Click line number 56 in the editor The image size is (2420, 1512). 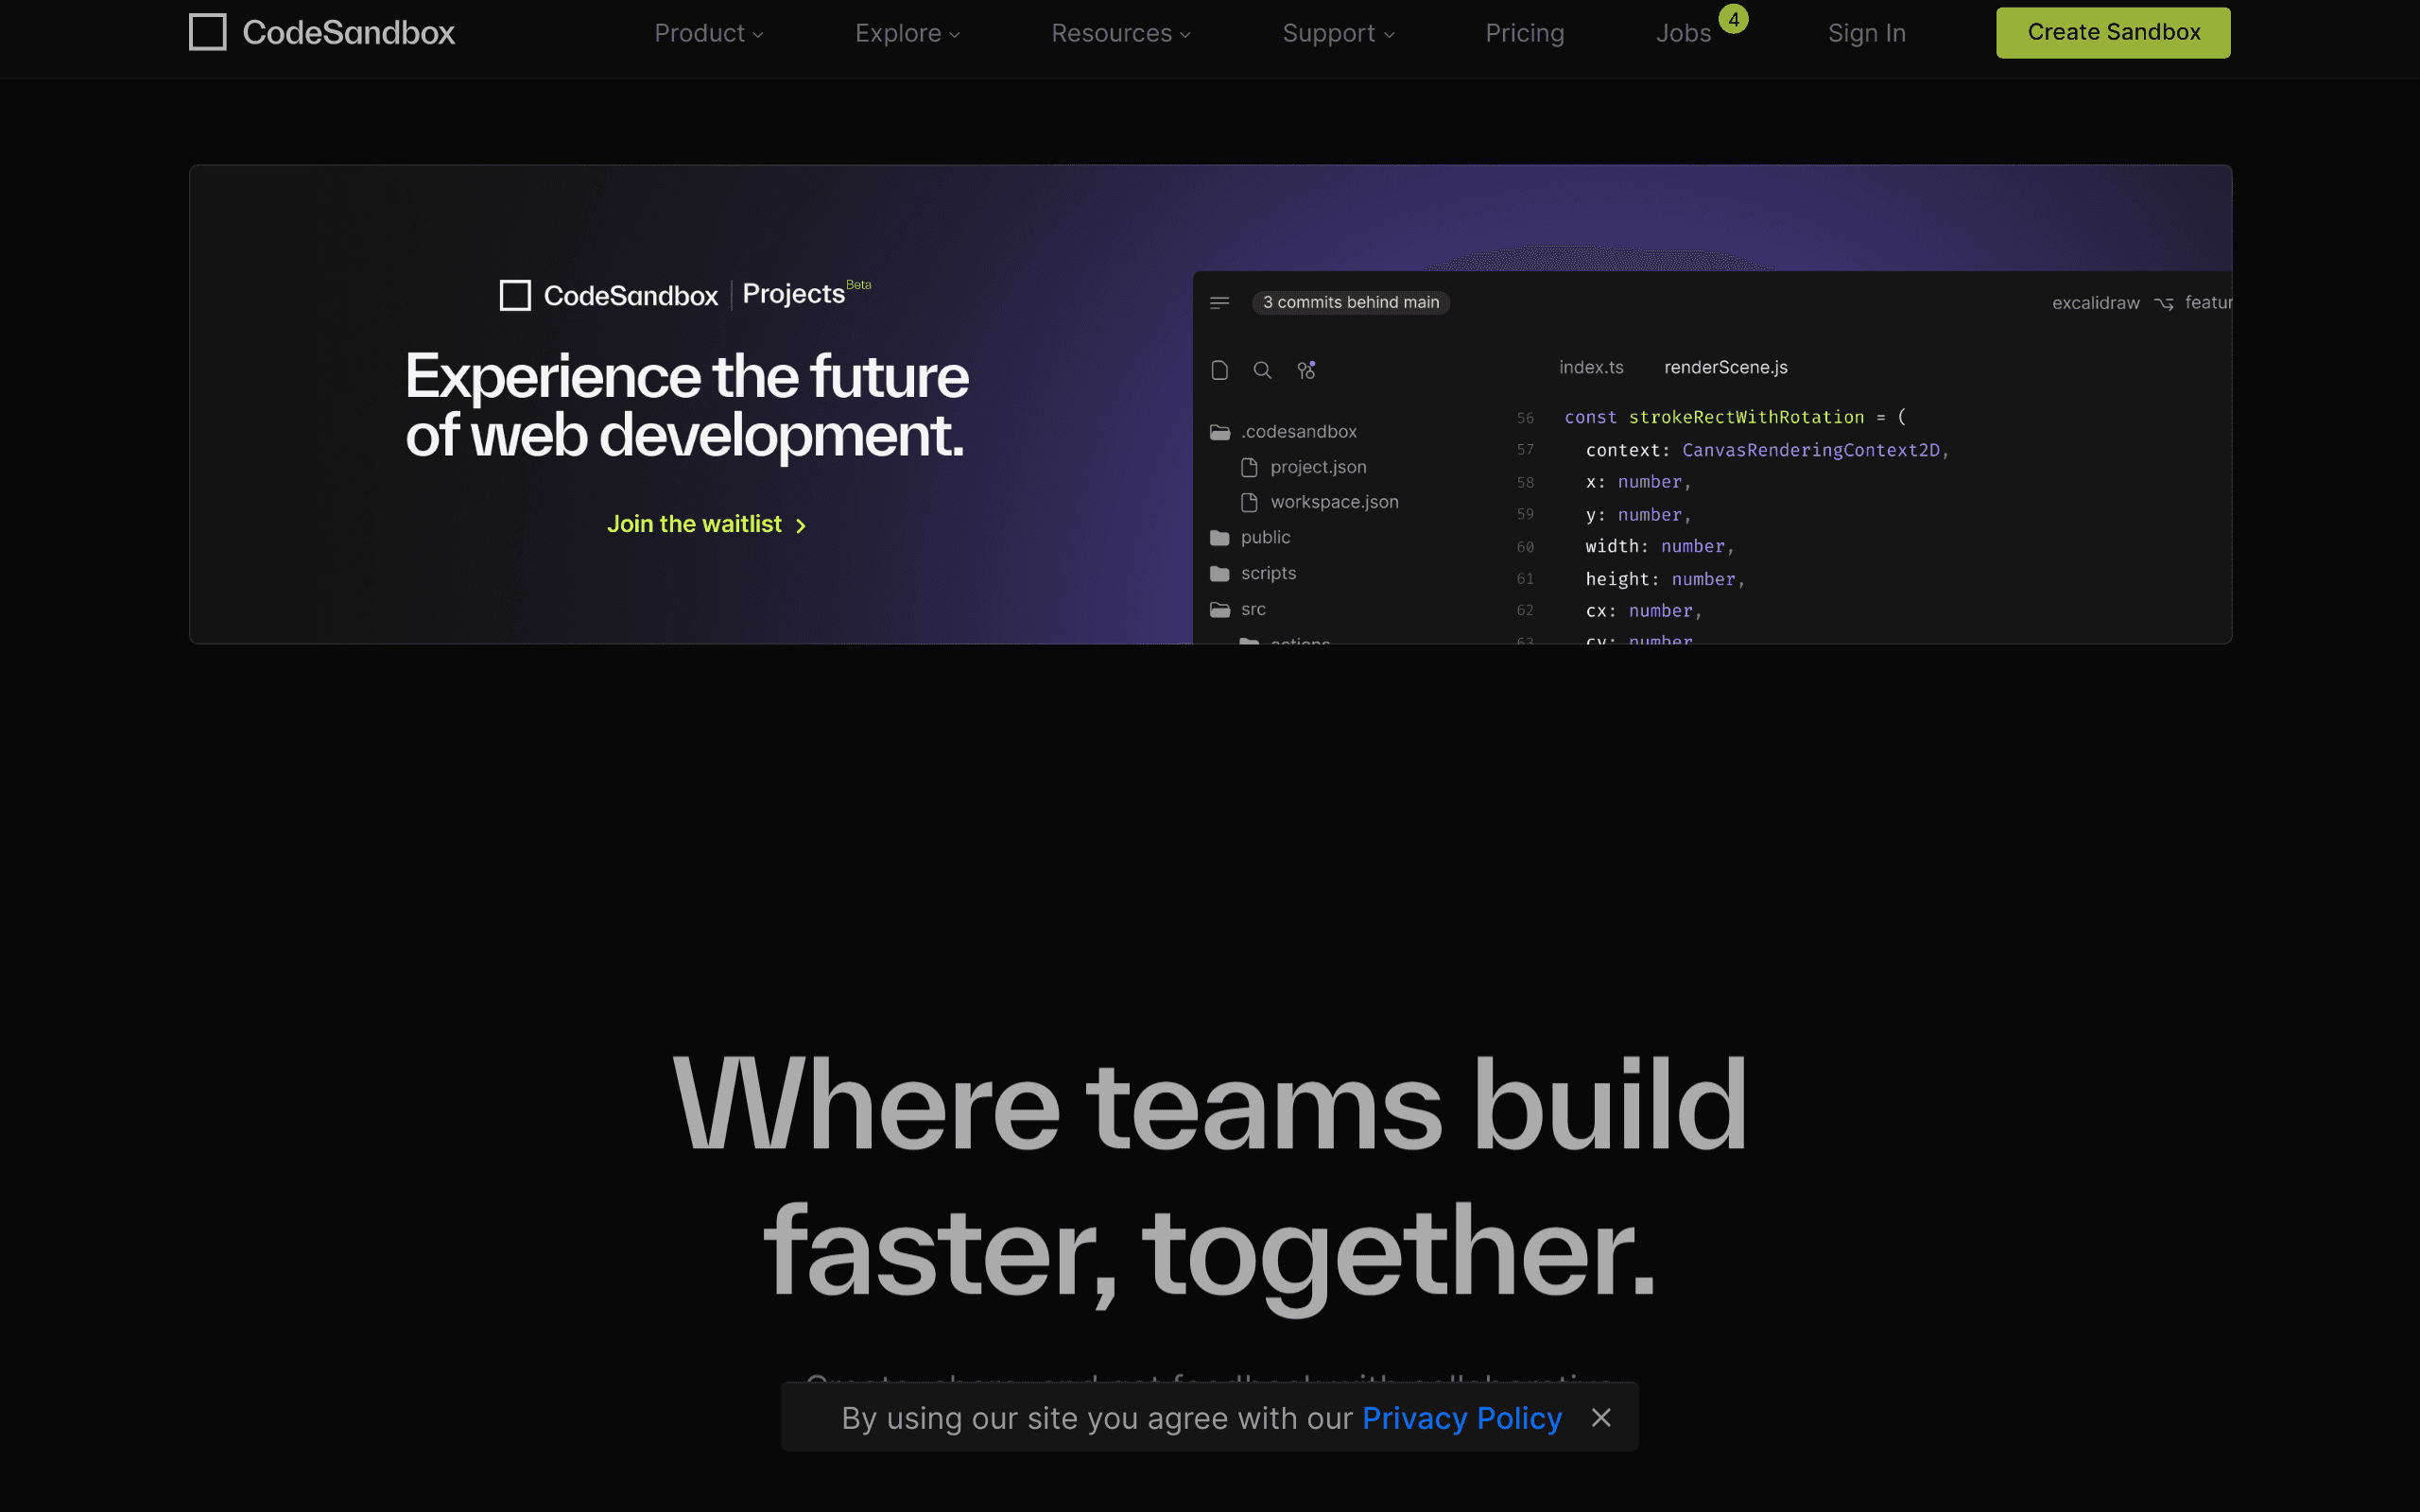1525,418
